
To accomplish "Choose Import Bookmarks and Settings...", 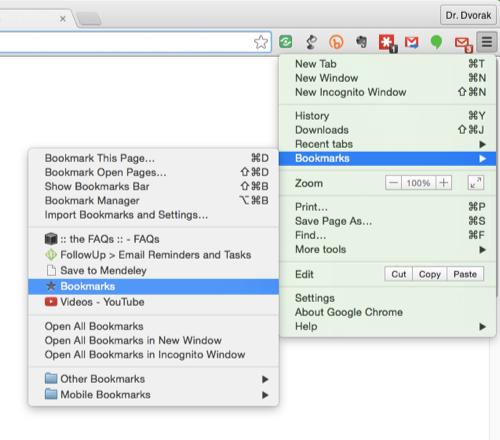I will click(x=153, y=215).
